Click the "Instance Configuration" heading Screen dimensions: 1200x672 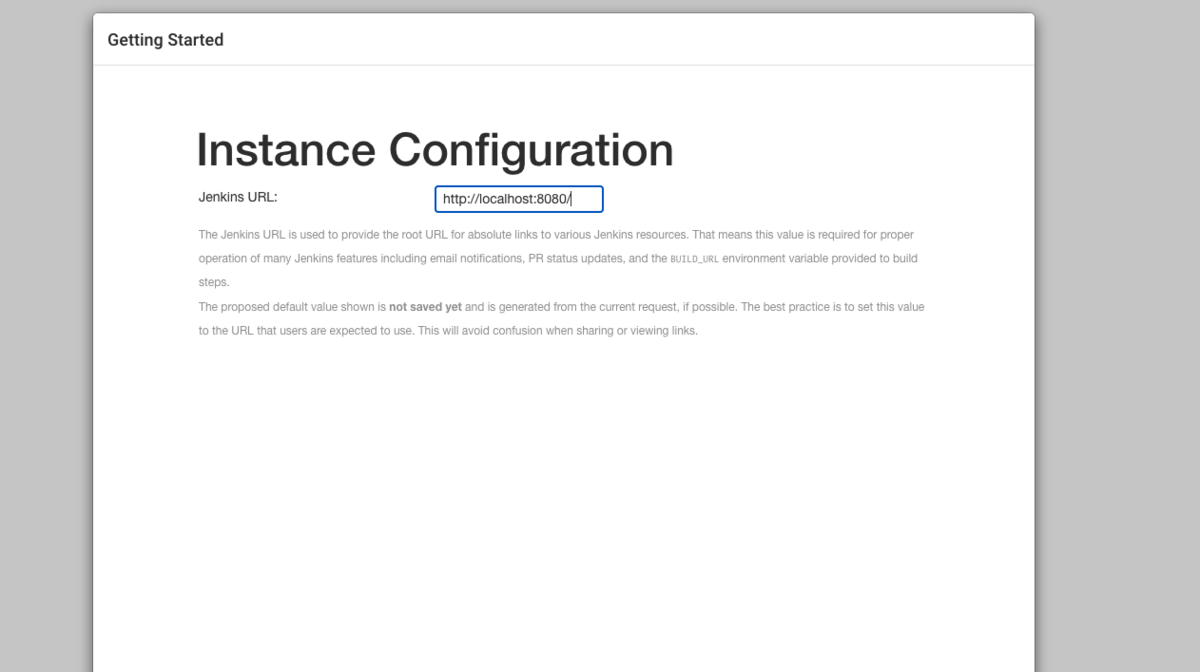pos(435,150)
